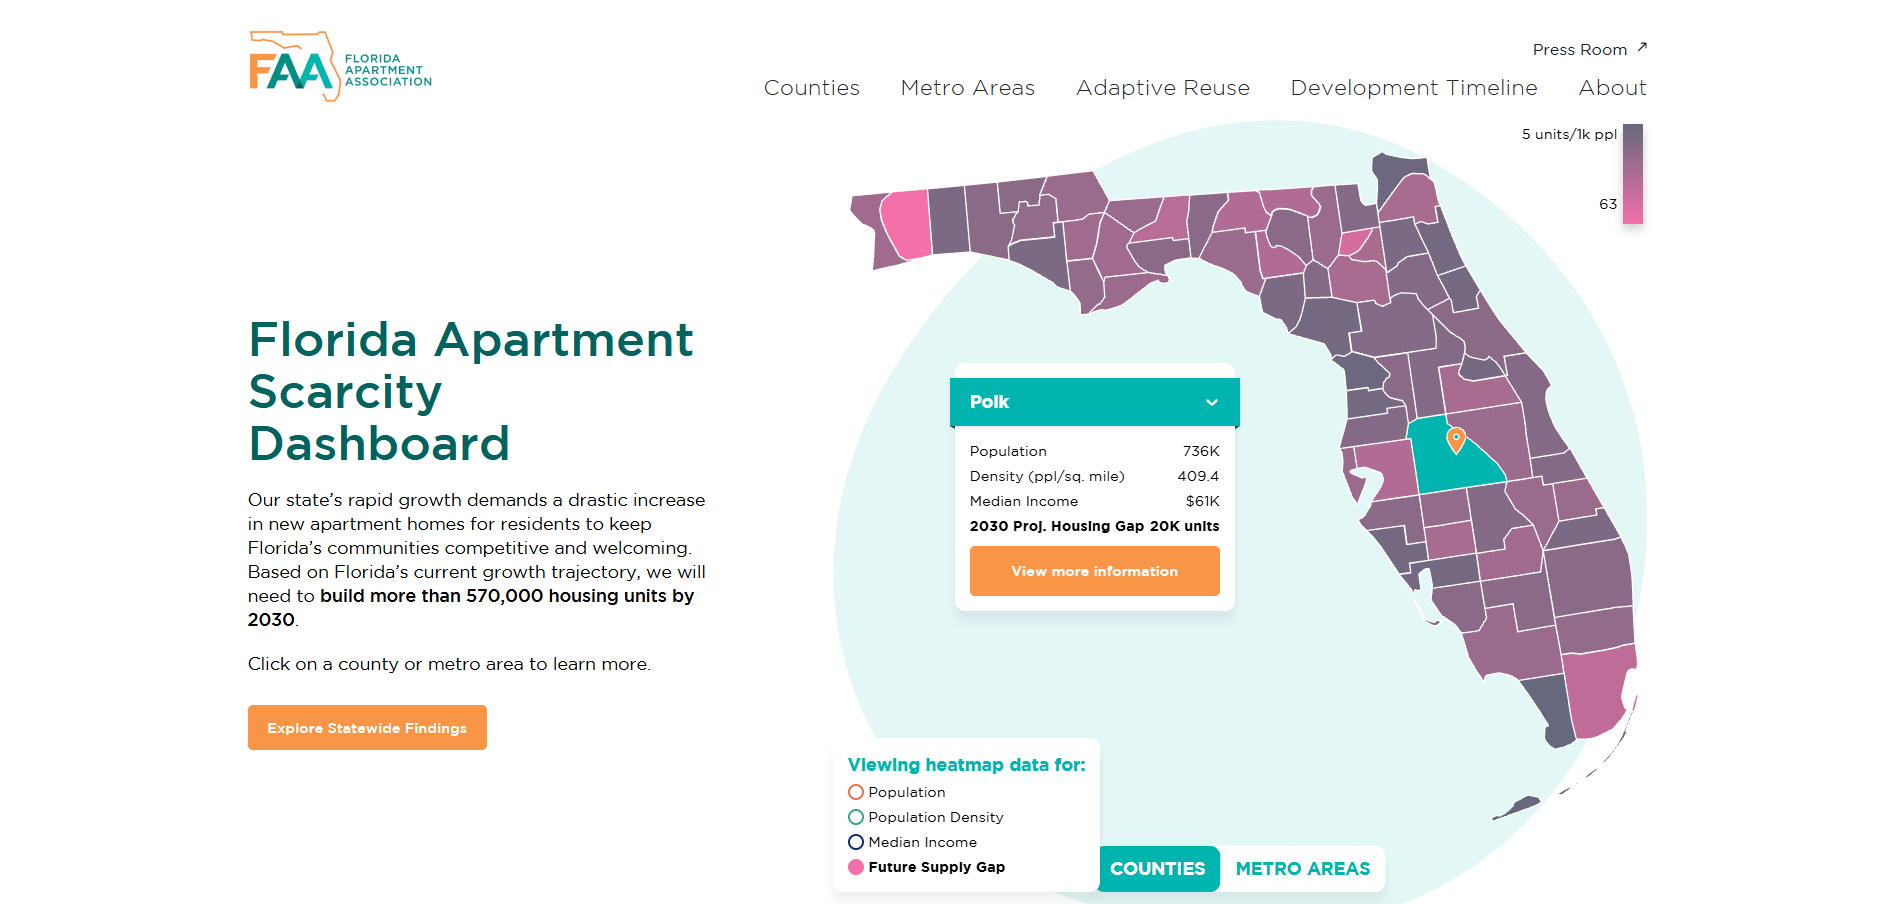Open the Metro Areas navigation item
This screenshot has width=1890, height=904.
click(x=967, y=88)
